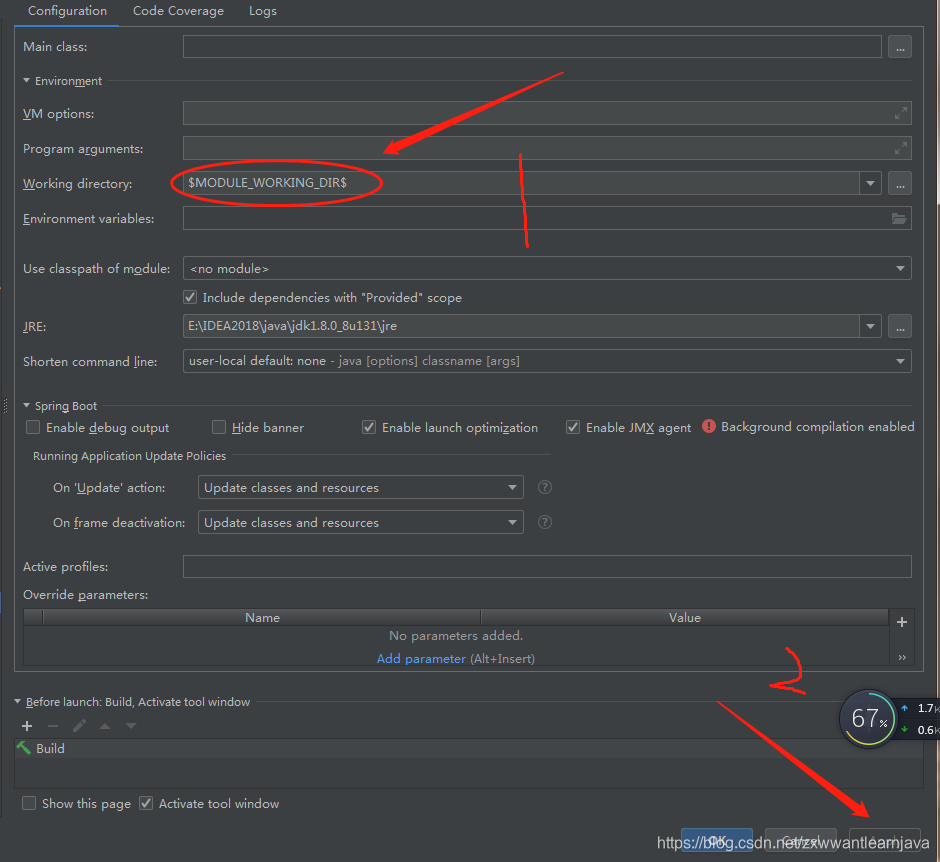Switch to the Configuration tab

tap(67, 11)
